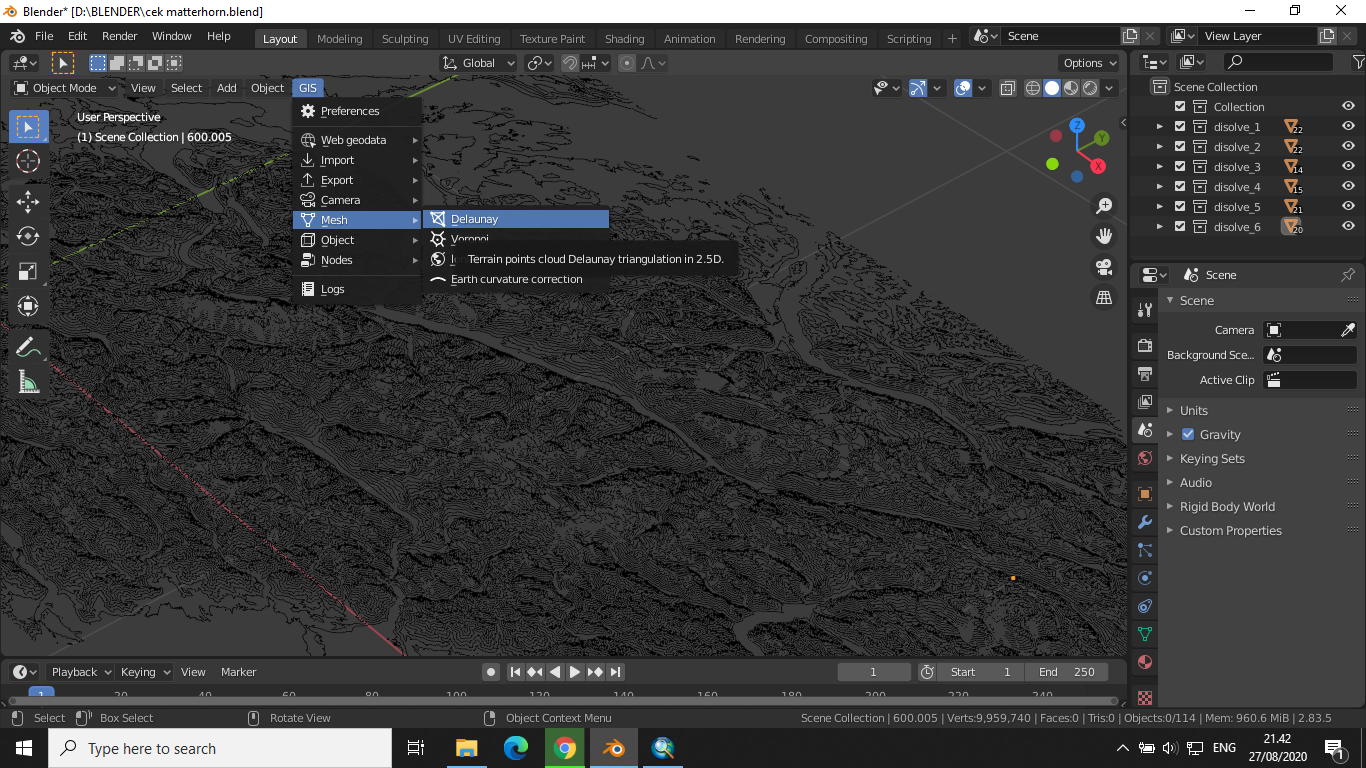Open the Options dropdown

coord(1091,63)
